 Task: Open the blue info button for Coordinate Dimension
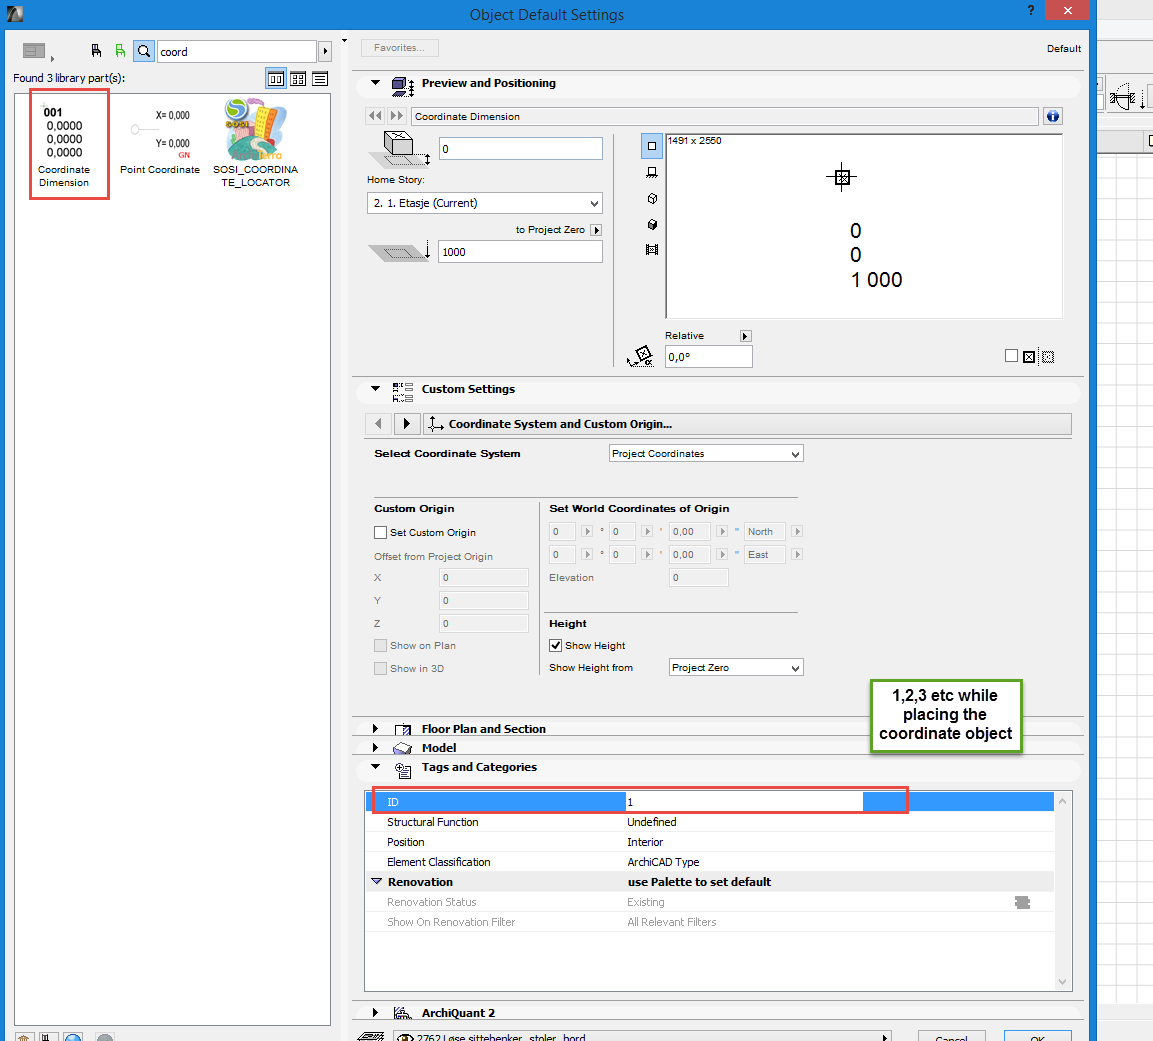point(1052,116)
